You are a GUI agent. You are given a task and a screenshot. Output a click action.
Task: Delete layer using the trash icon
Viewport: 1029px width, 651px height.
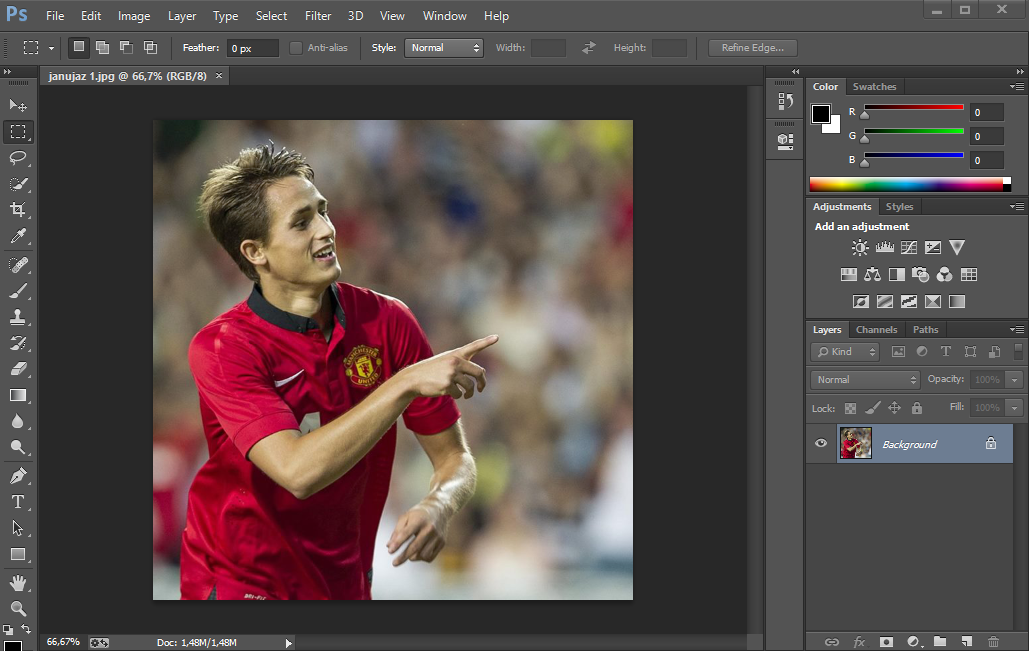993,641
